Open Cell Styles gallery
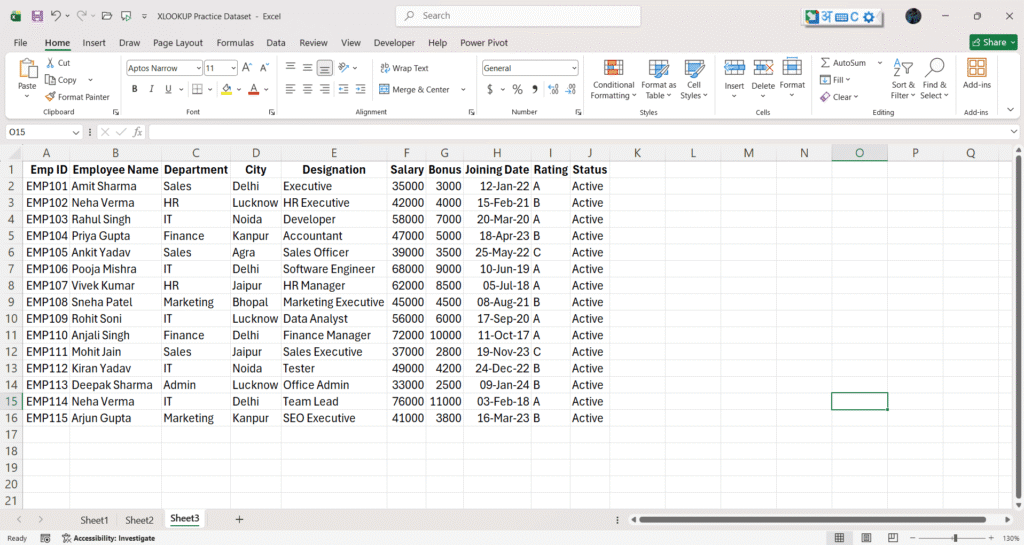 (694, 79)
